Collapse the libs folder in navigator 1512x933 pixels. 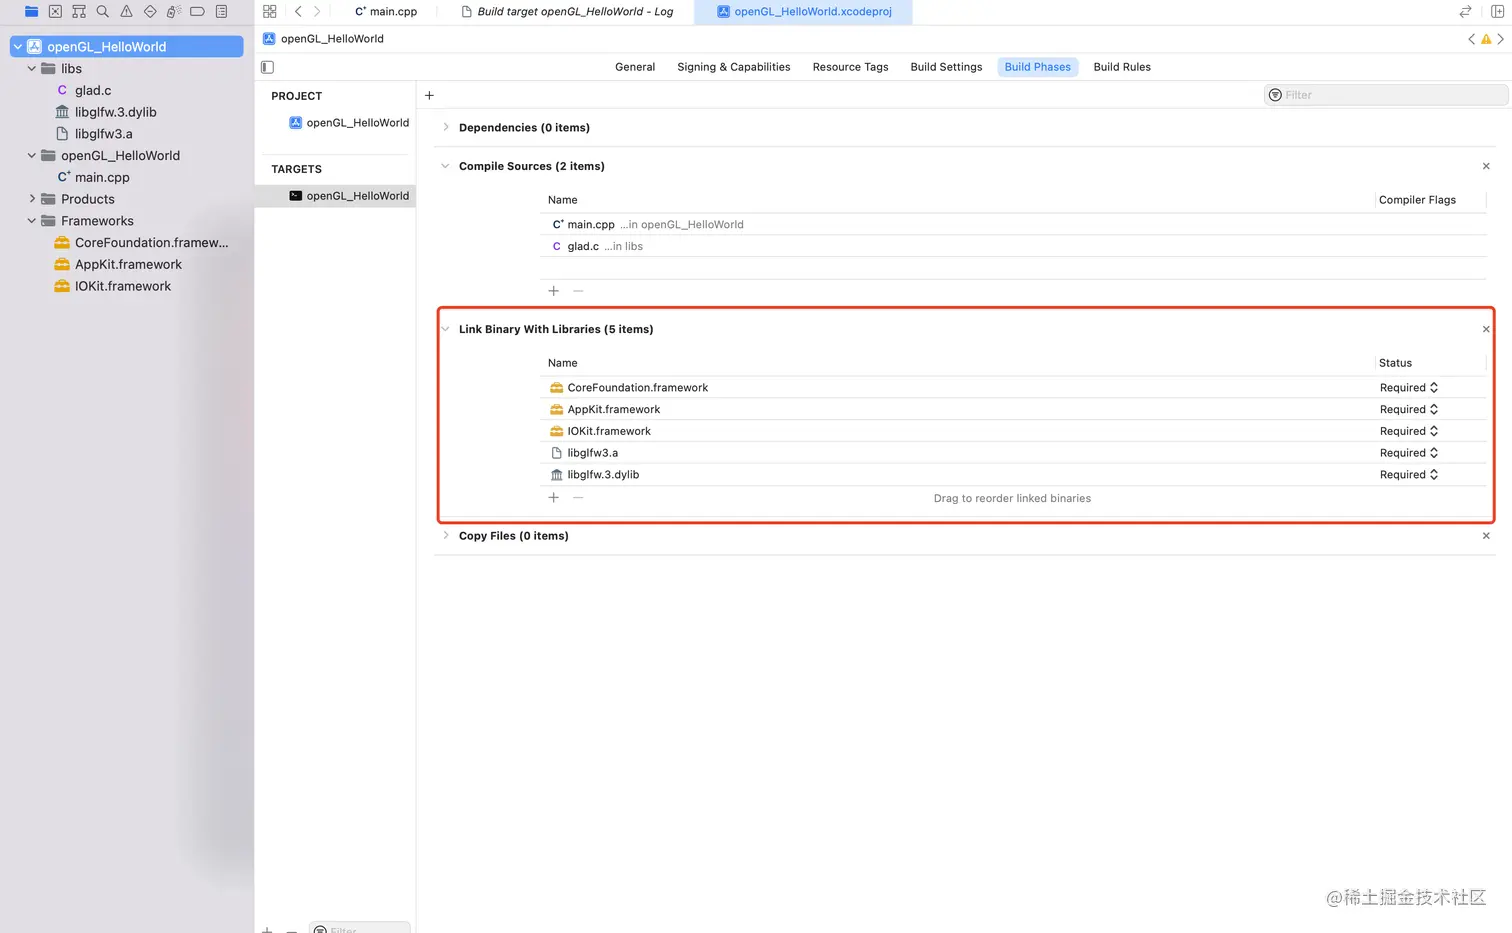tap(32, 69)
